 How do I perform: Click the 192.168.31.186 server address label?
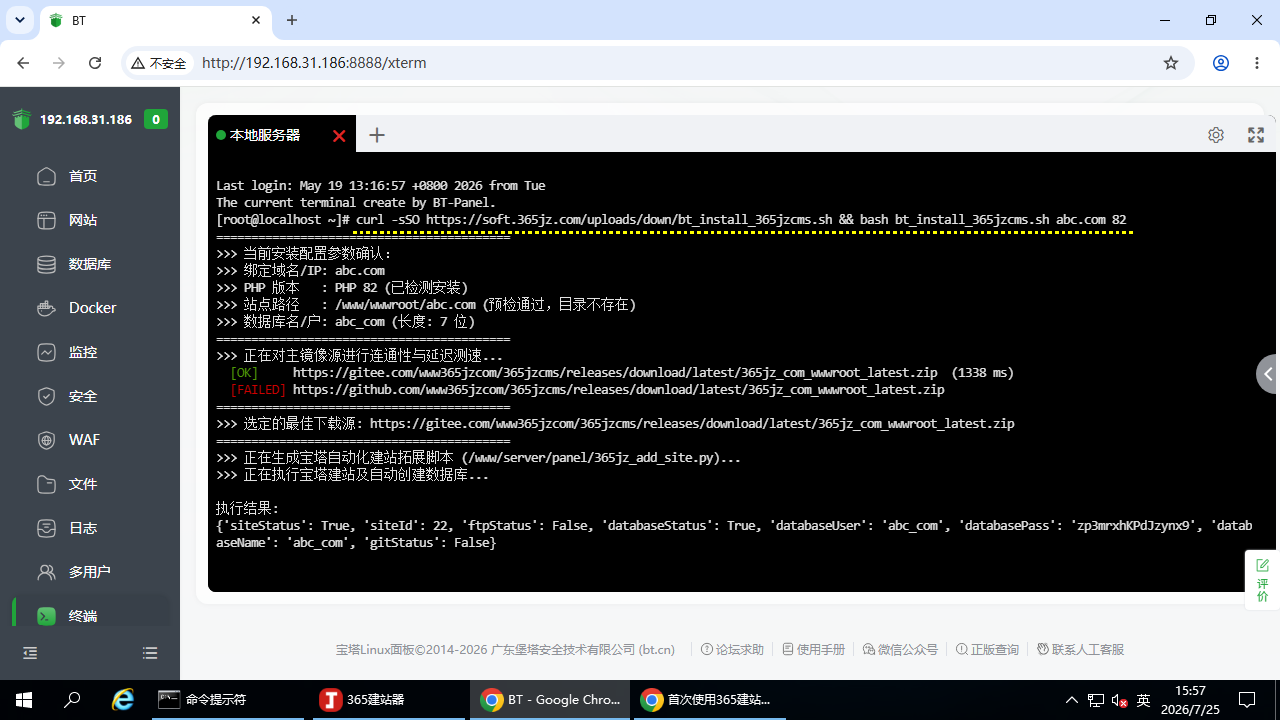86,120
